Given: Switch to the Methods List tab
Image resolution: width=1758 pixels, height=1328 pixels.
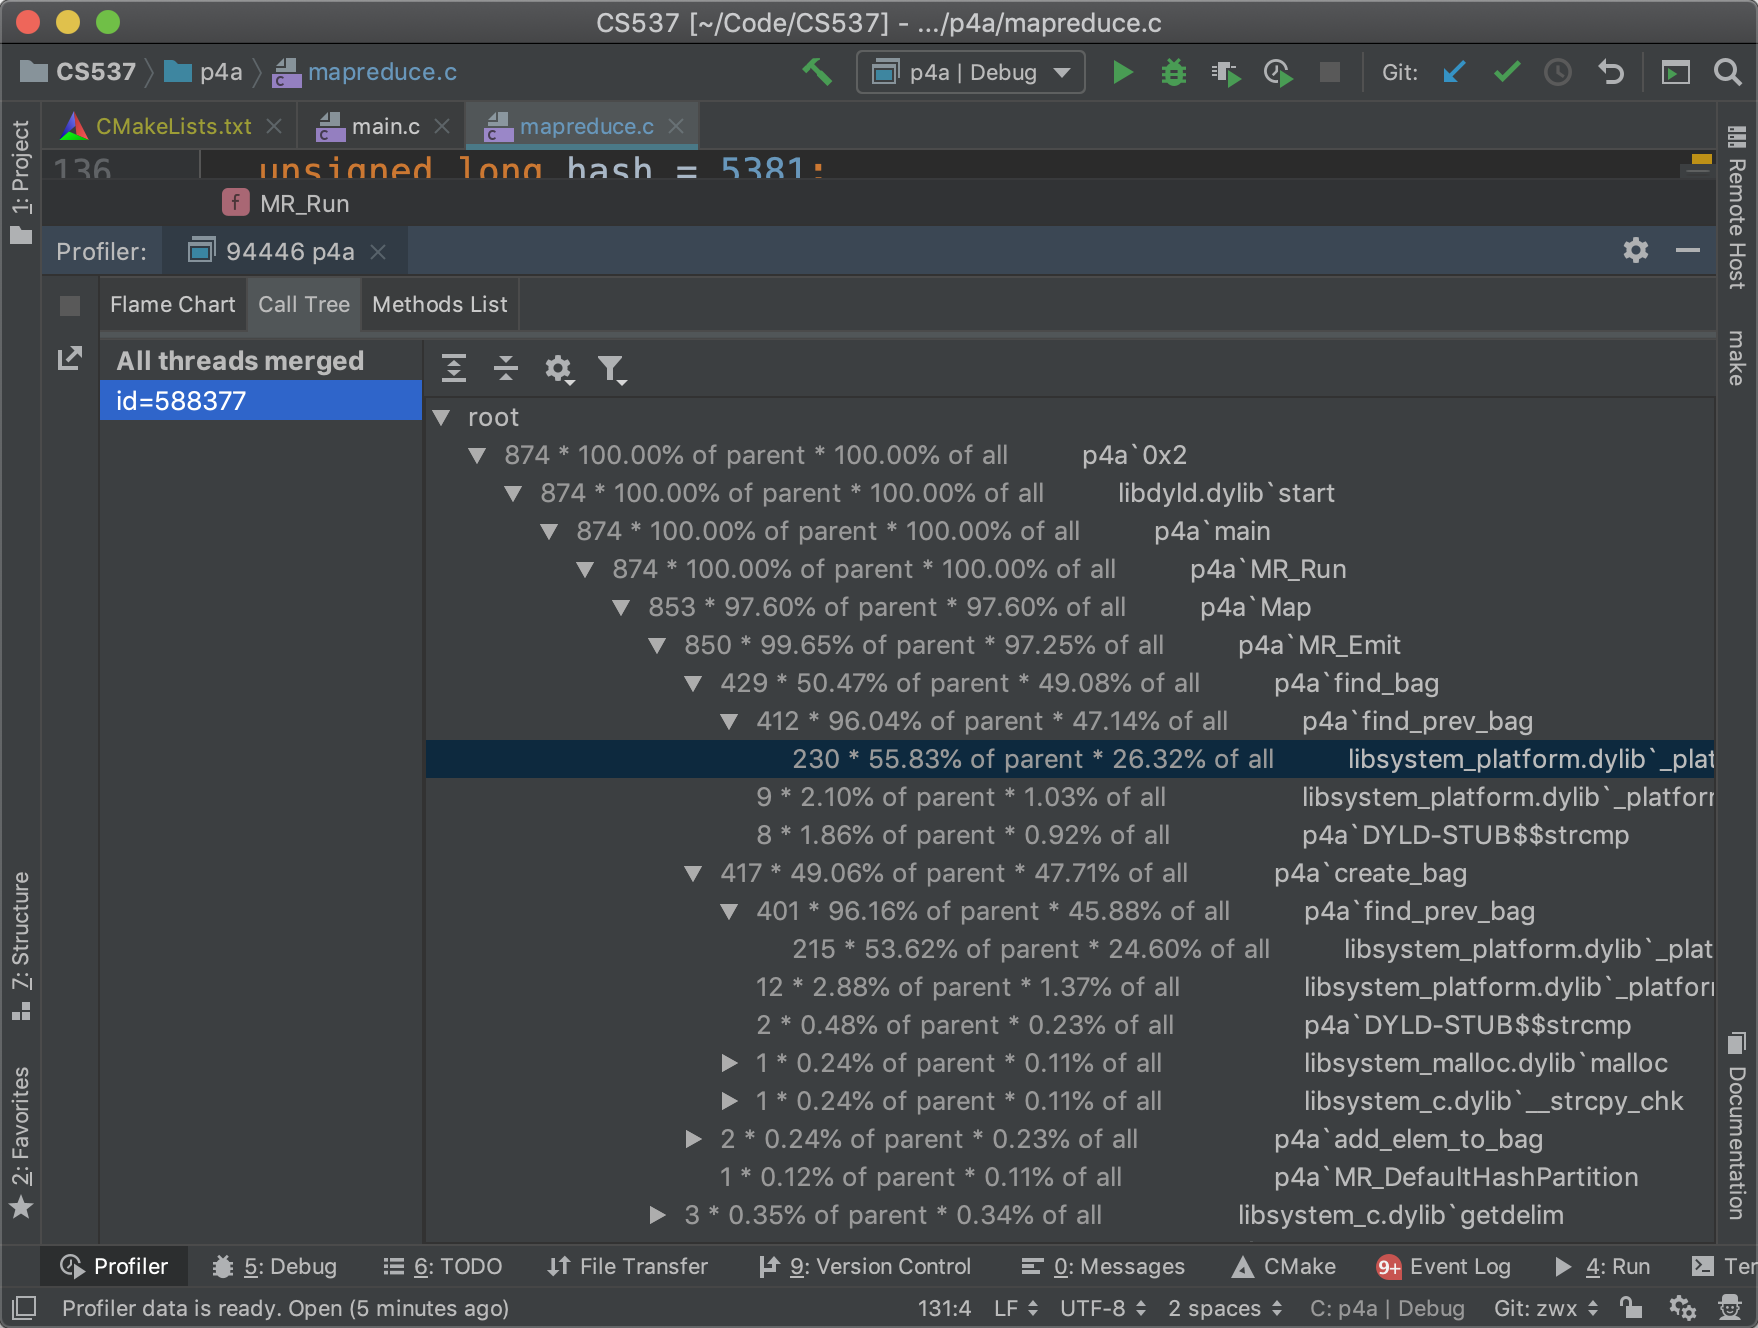Looking at the screenshot, I should 439,305.
